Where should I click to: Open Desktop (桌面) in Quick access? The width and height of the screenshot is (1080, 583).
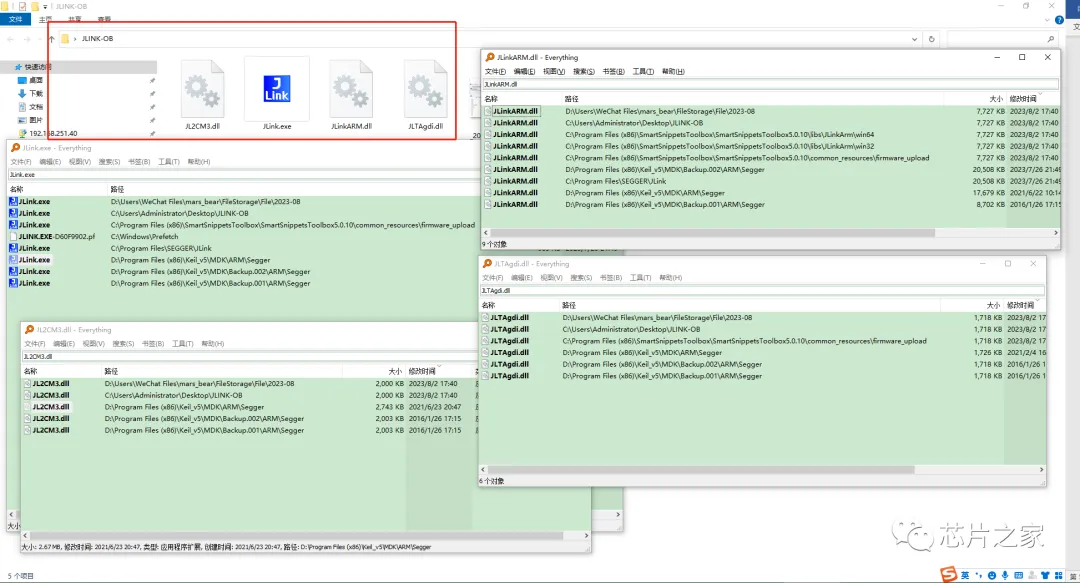click(36, 80)
